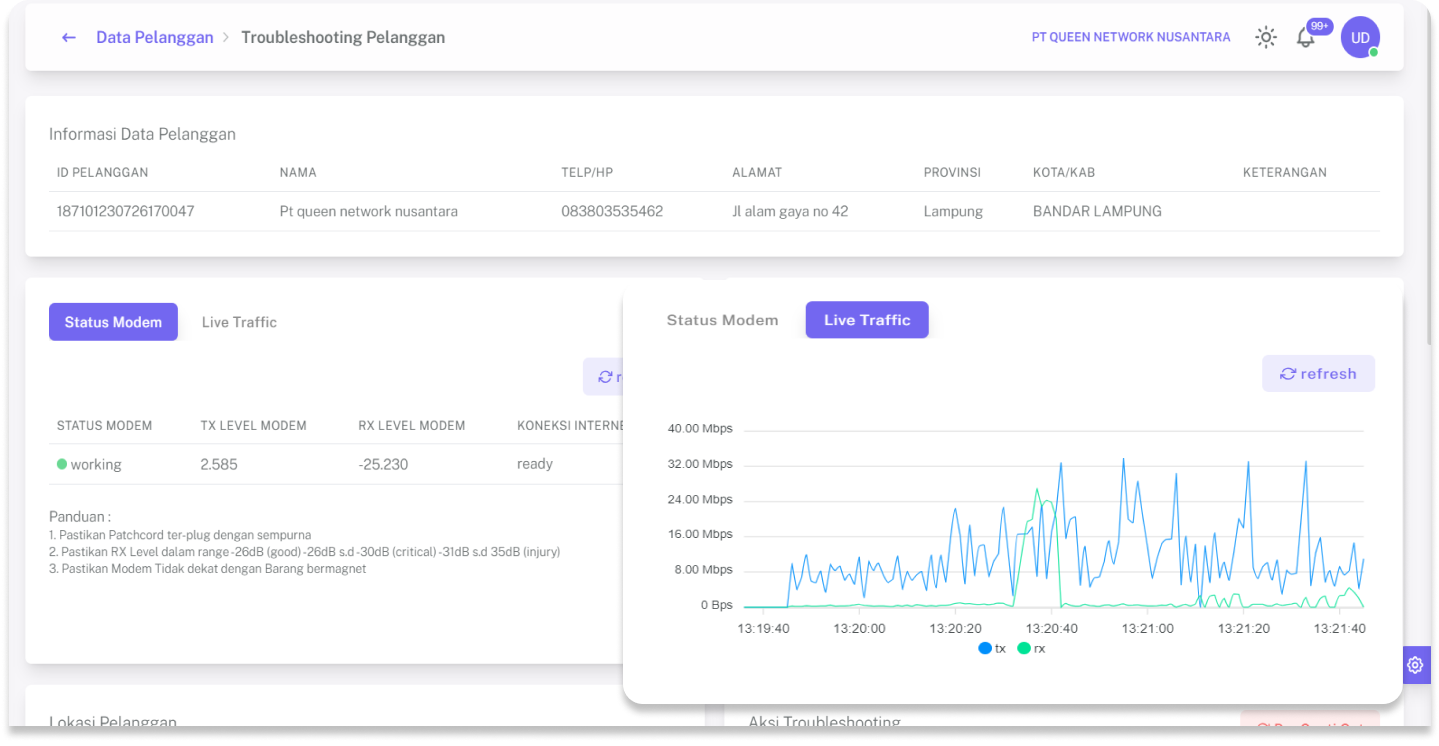This screenshot has height=746, width=1439.
Task: Toggle the tx series legend marker
Action: (x=985, y=648)
